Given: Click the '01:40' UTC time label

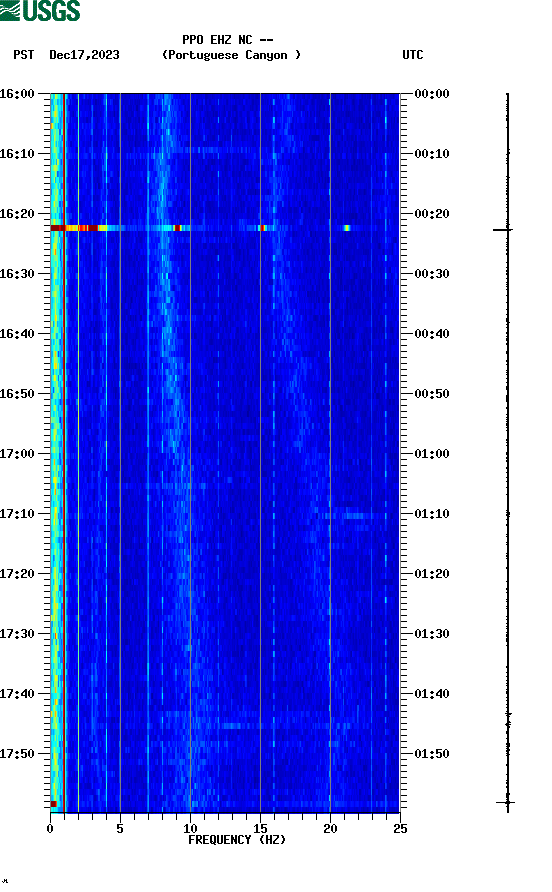Looking at the screenshot, I should pos(432,694).
